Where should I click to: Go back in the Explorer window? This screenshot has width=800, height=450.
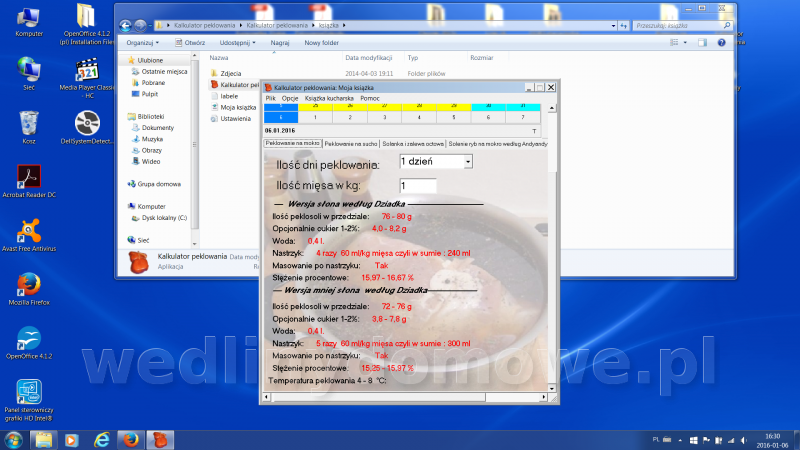click(126, 25)
